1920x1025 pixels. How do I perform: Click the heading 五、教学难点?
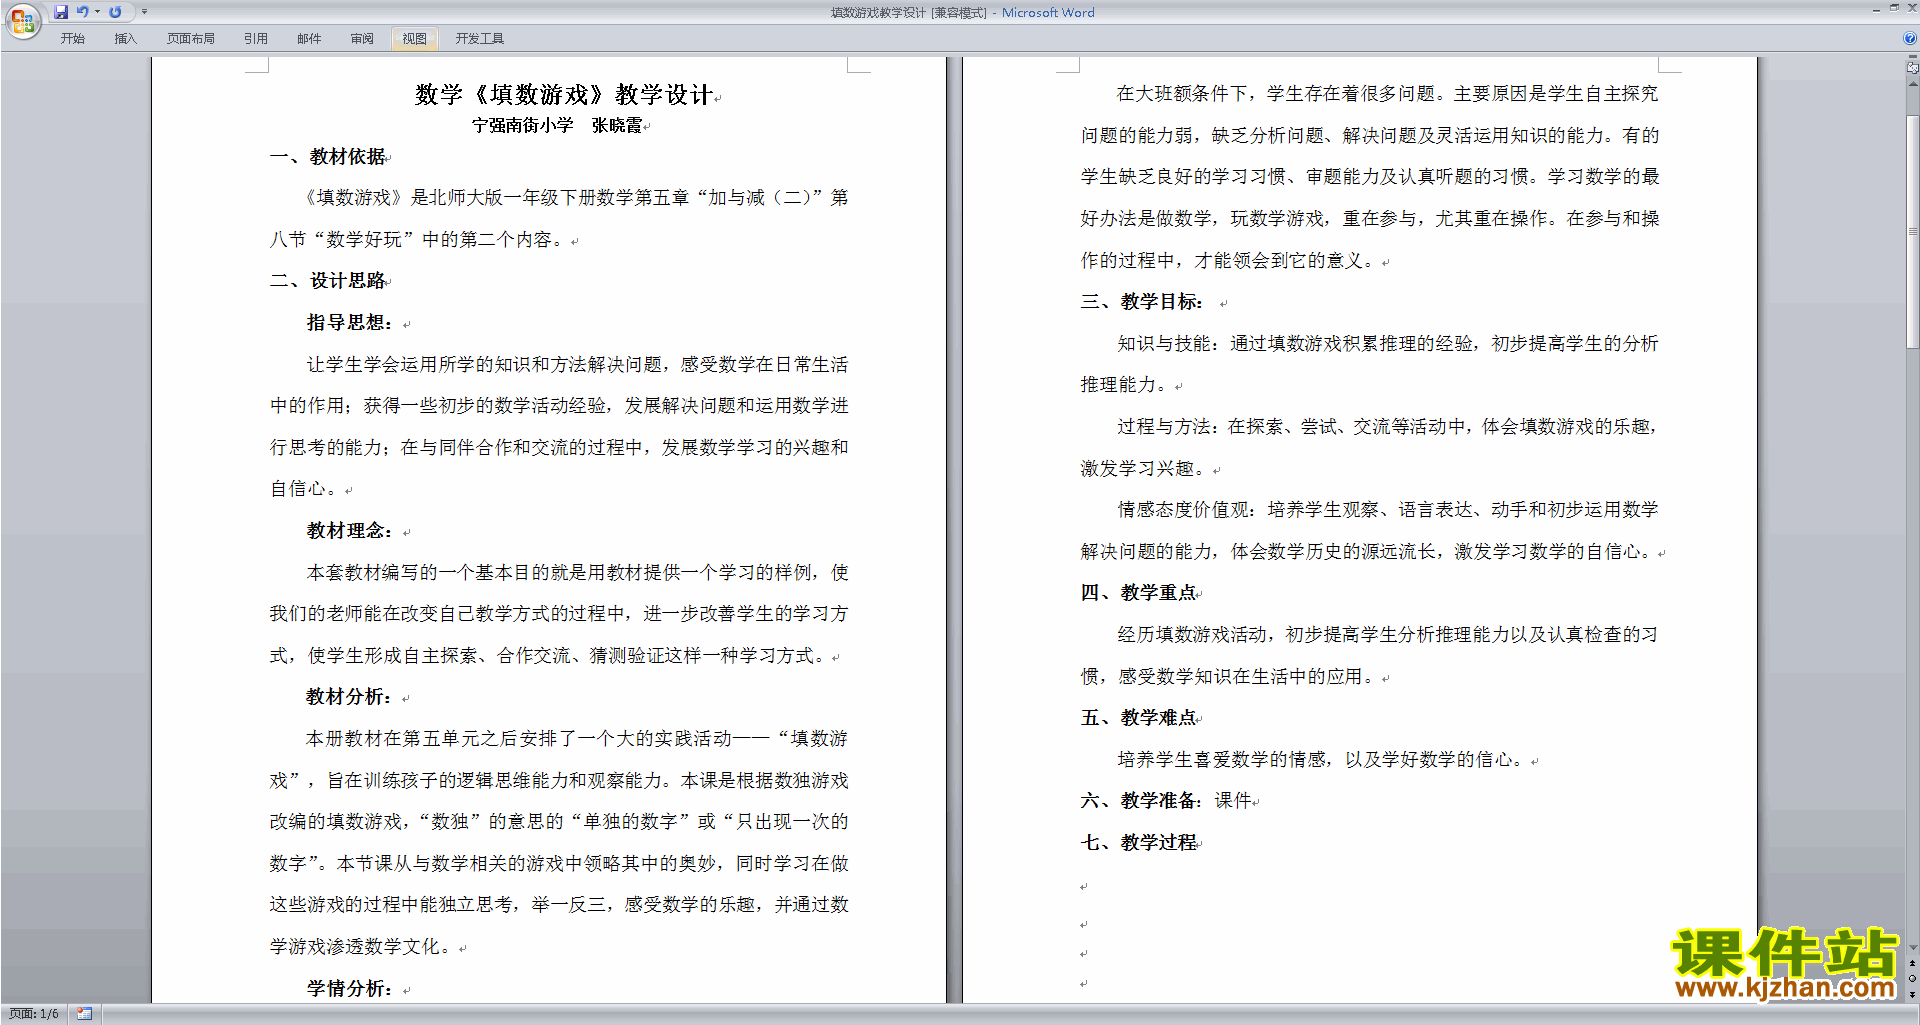click(x=1139, y=718)
